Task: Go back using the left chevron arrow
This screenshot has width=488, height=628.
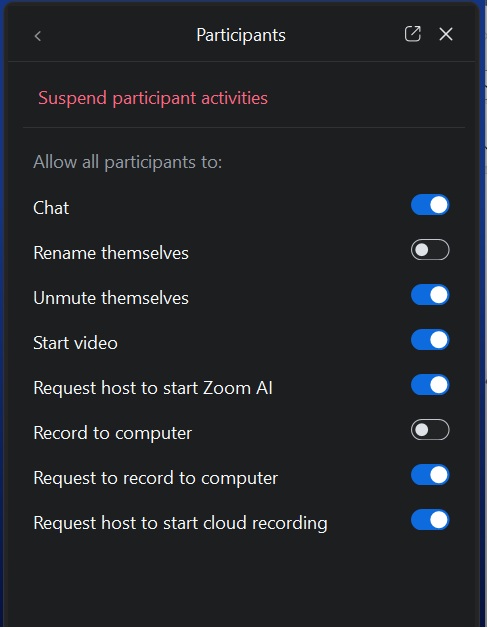Action: [x=38, y=36]
